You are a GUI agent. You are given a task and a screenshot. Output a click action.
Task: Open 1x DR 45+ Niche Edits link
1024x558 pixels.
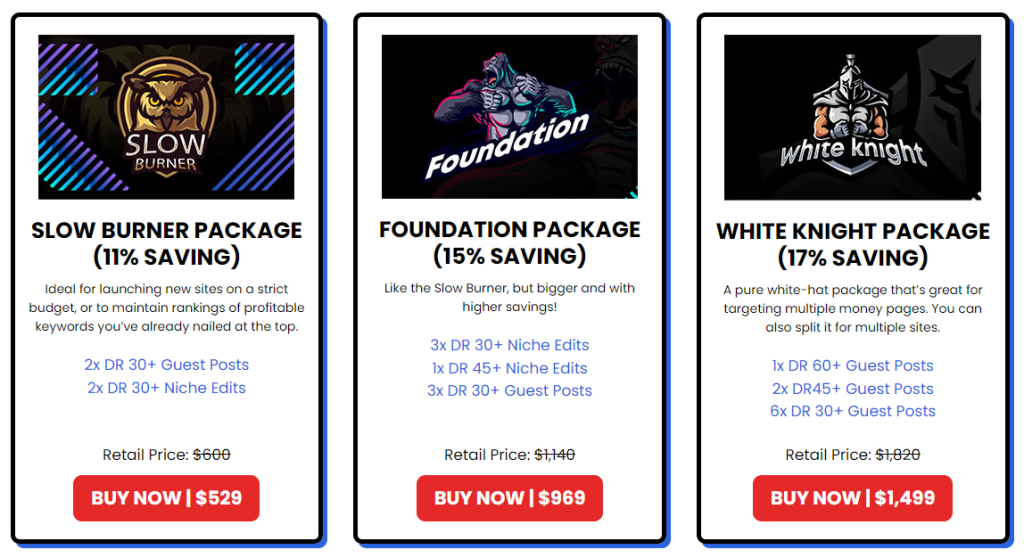pos(509,368)
